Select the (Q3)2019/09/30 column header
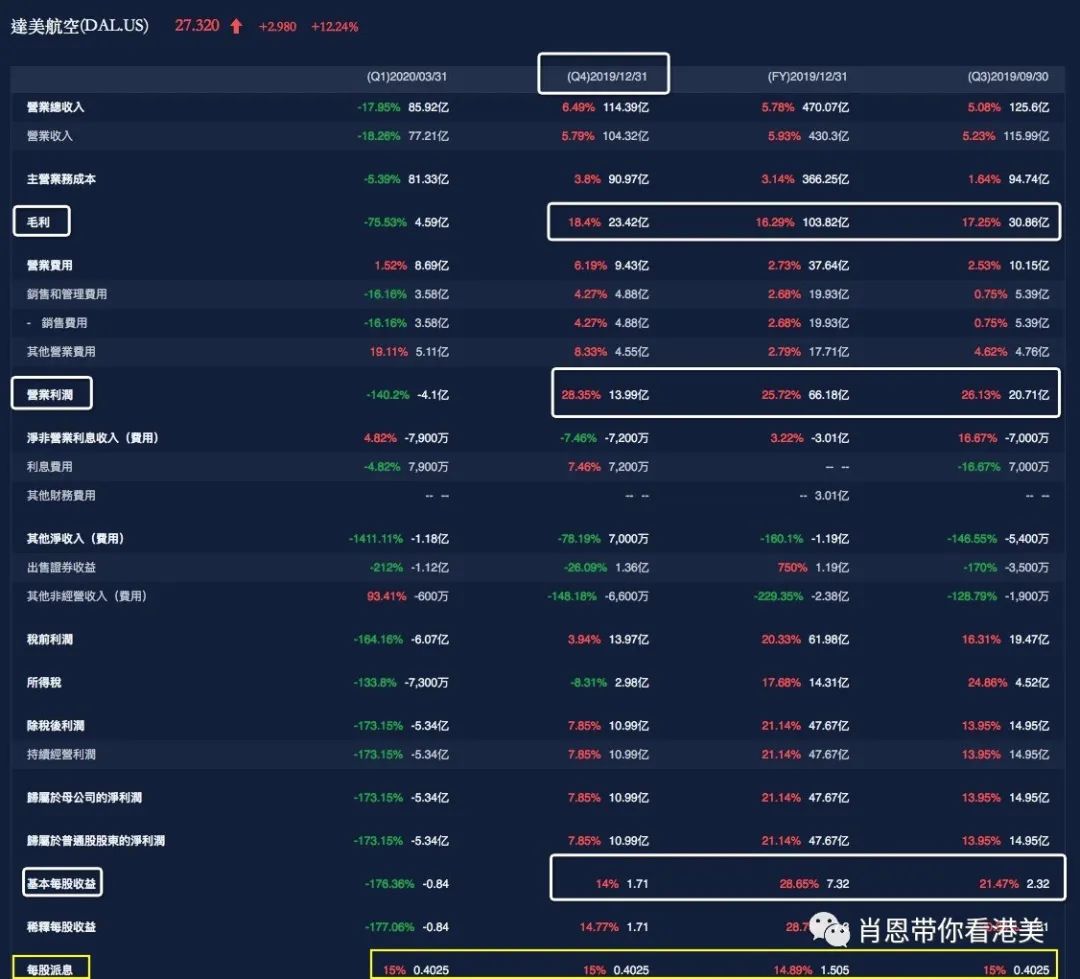 (1008, 76)
